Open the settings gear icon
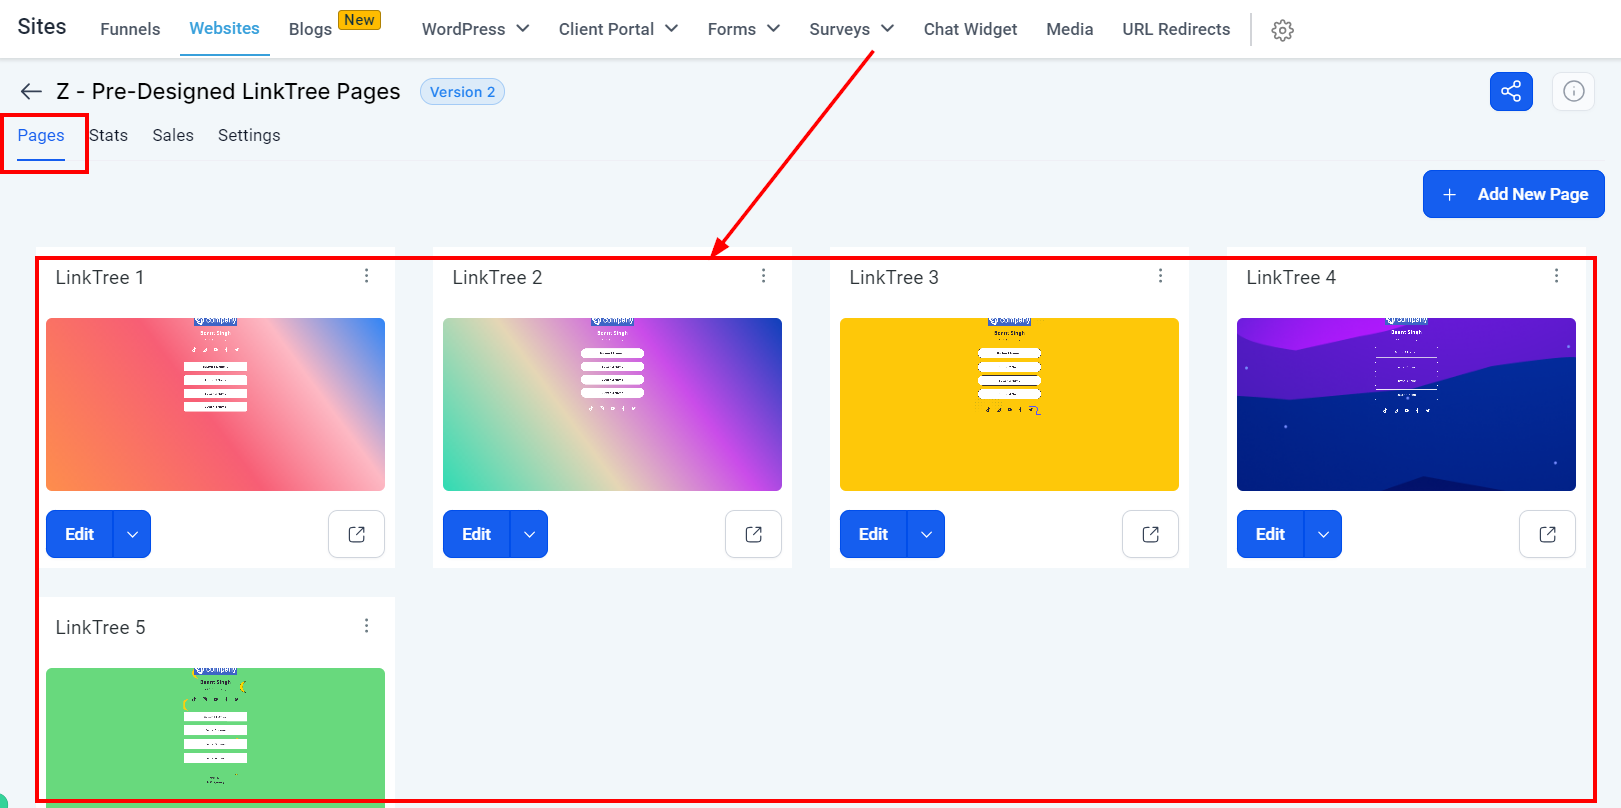This screenshot has width=1621, height=808. (1283, 30)
